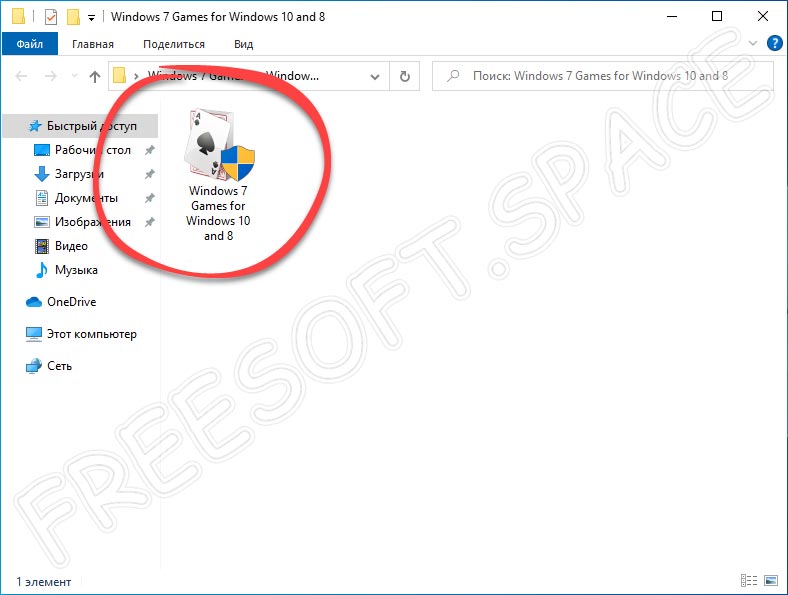Go back with the back arrow
Viewport: 788px width, 595px height.
pos(22,76)
